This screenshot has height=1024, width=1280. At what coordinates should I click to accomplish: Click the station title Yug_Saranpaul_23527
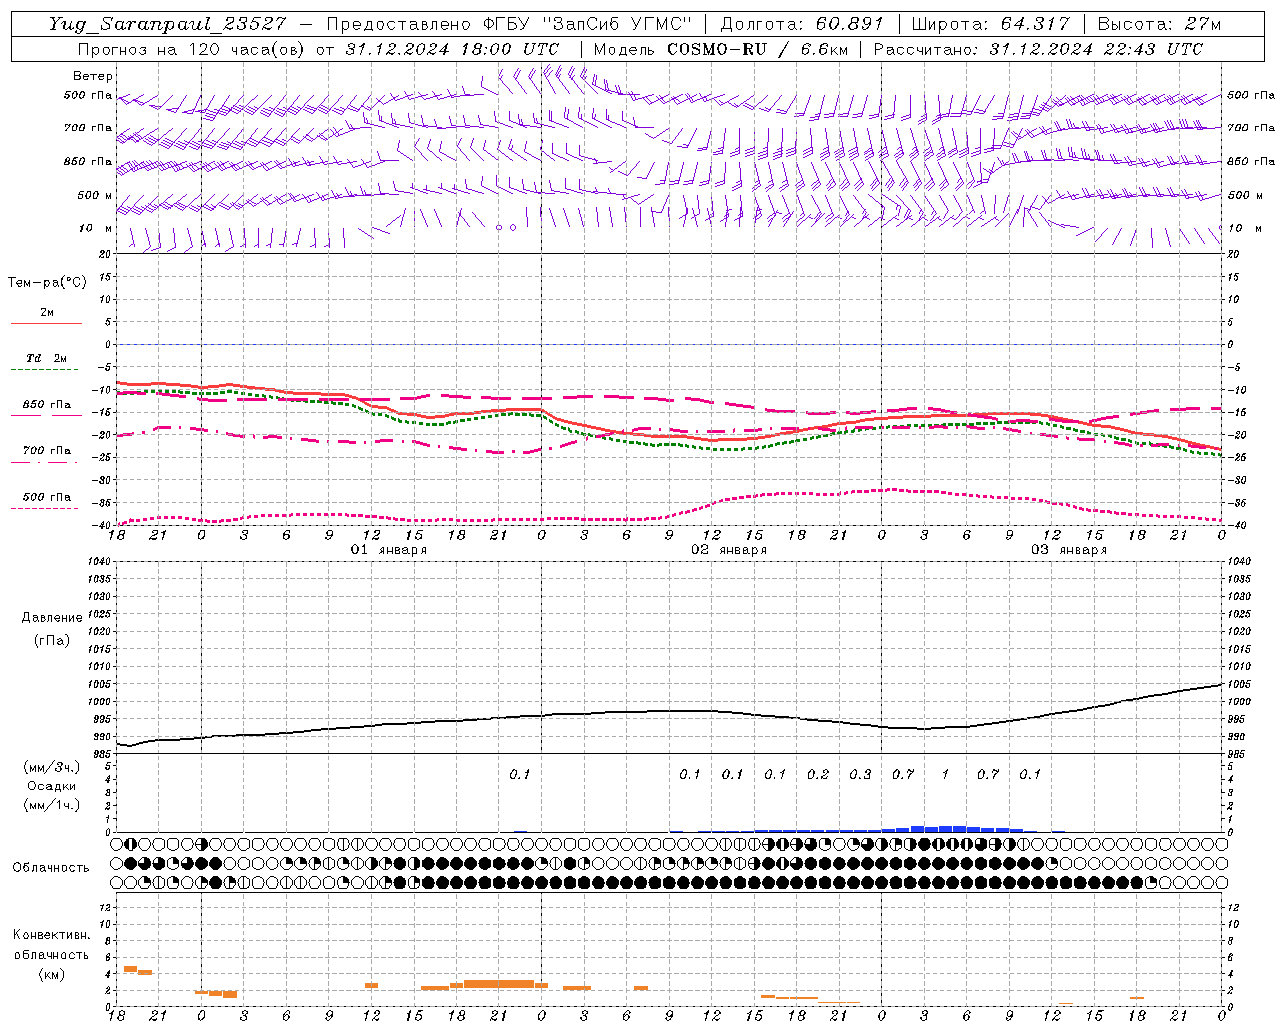167,24
